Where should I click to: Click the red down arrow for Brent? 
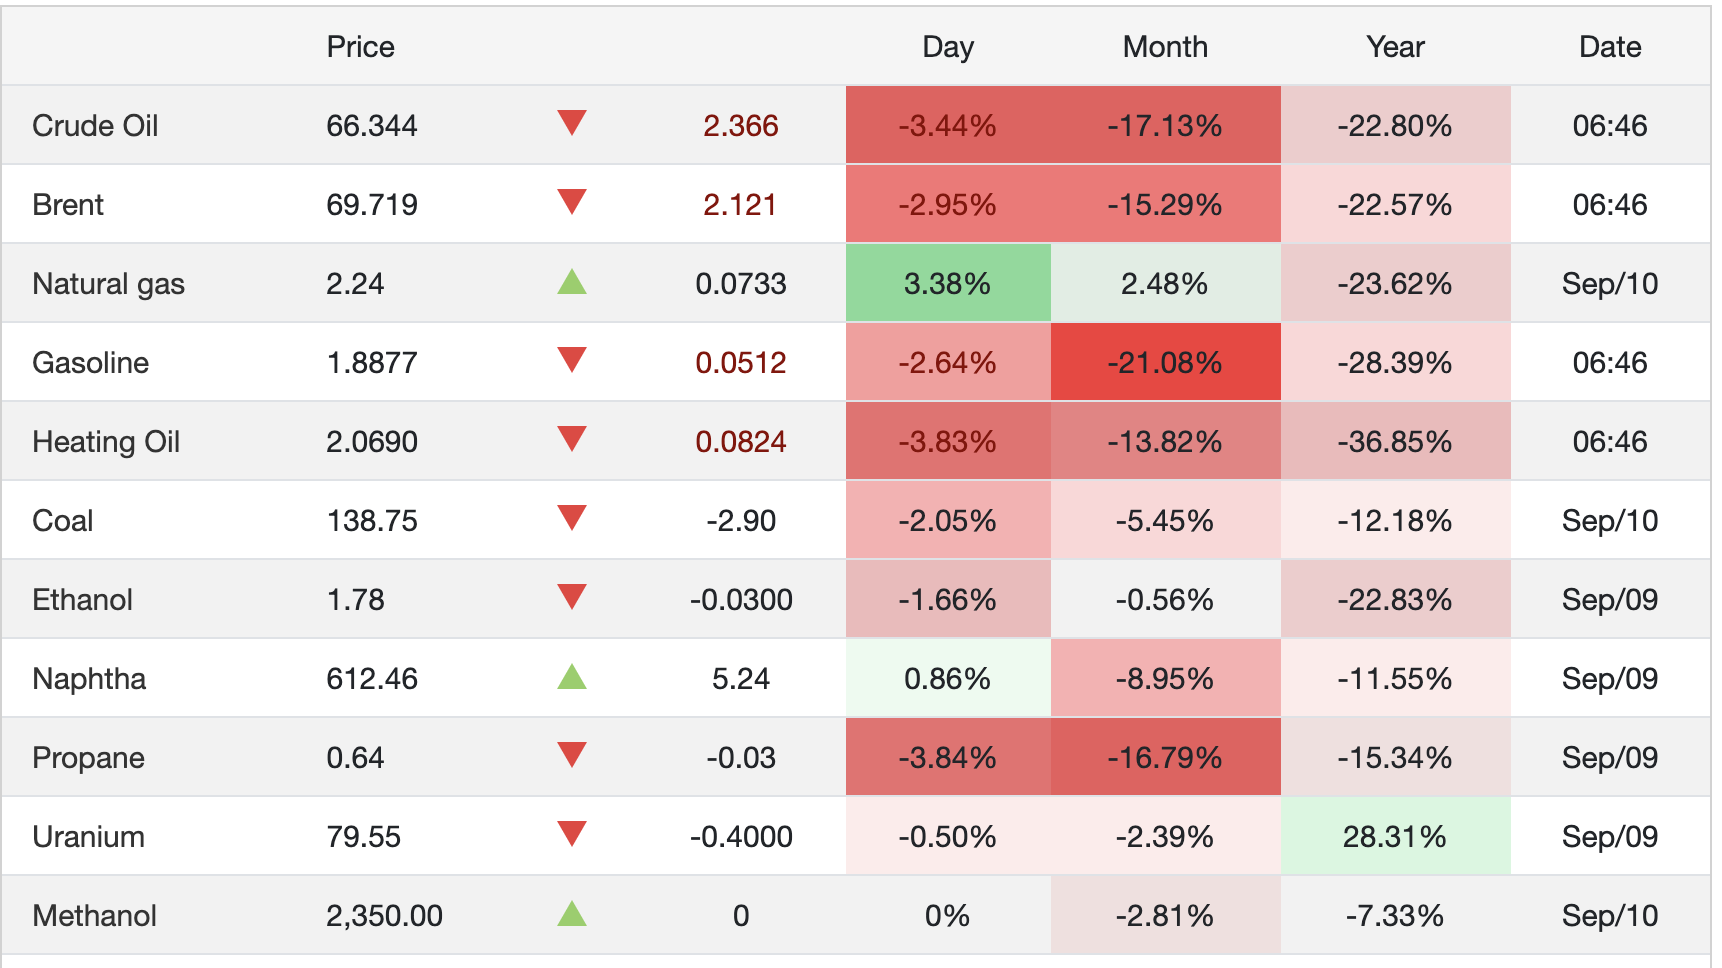pyautogui.click(x=572, y=202)
